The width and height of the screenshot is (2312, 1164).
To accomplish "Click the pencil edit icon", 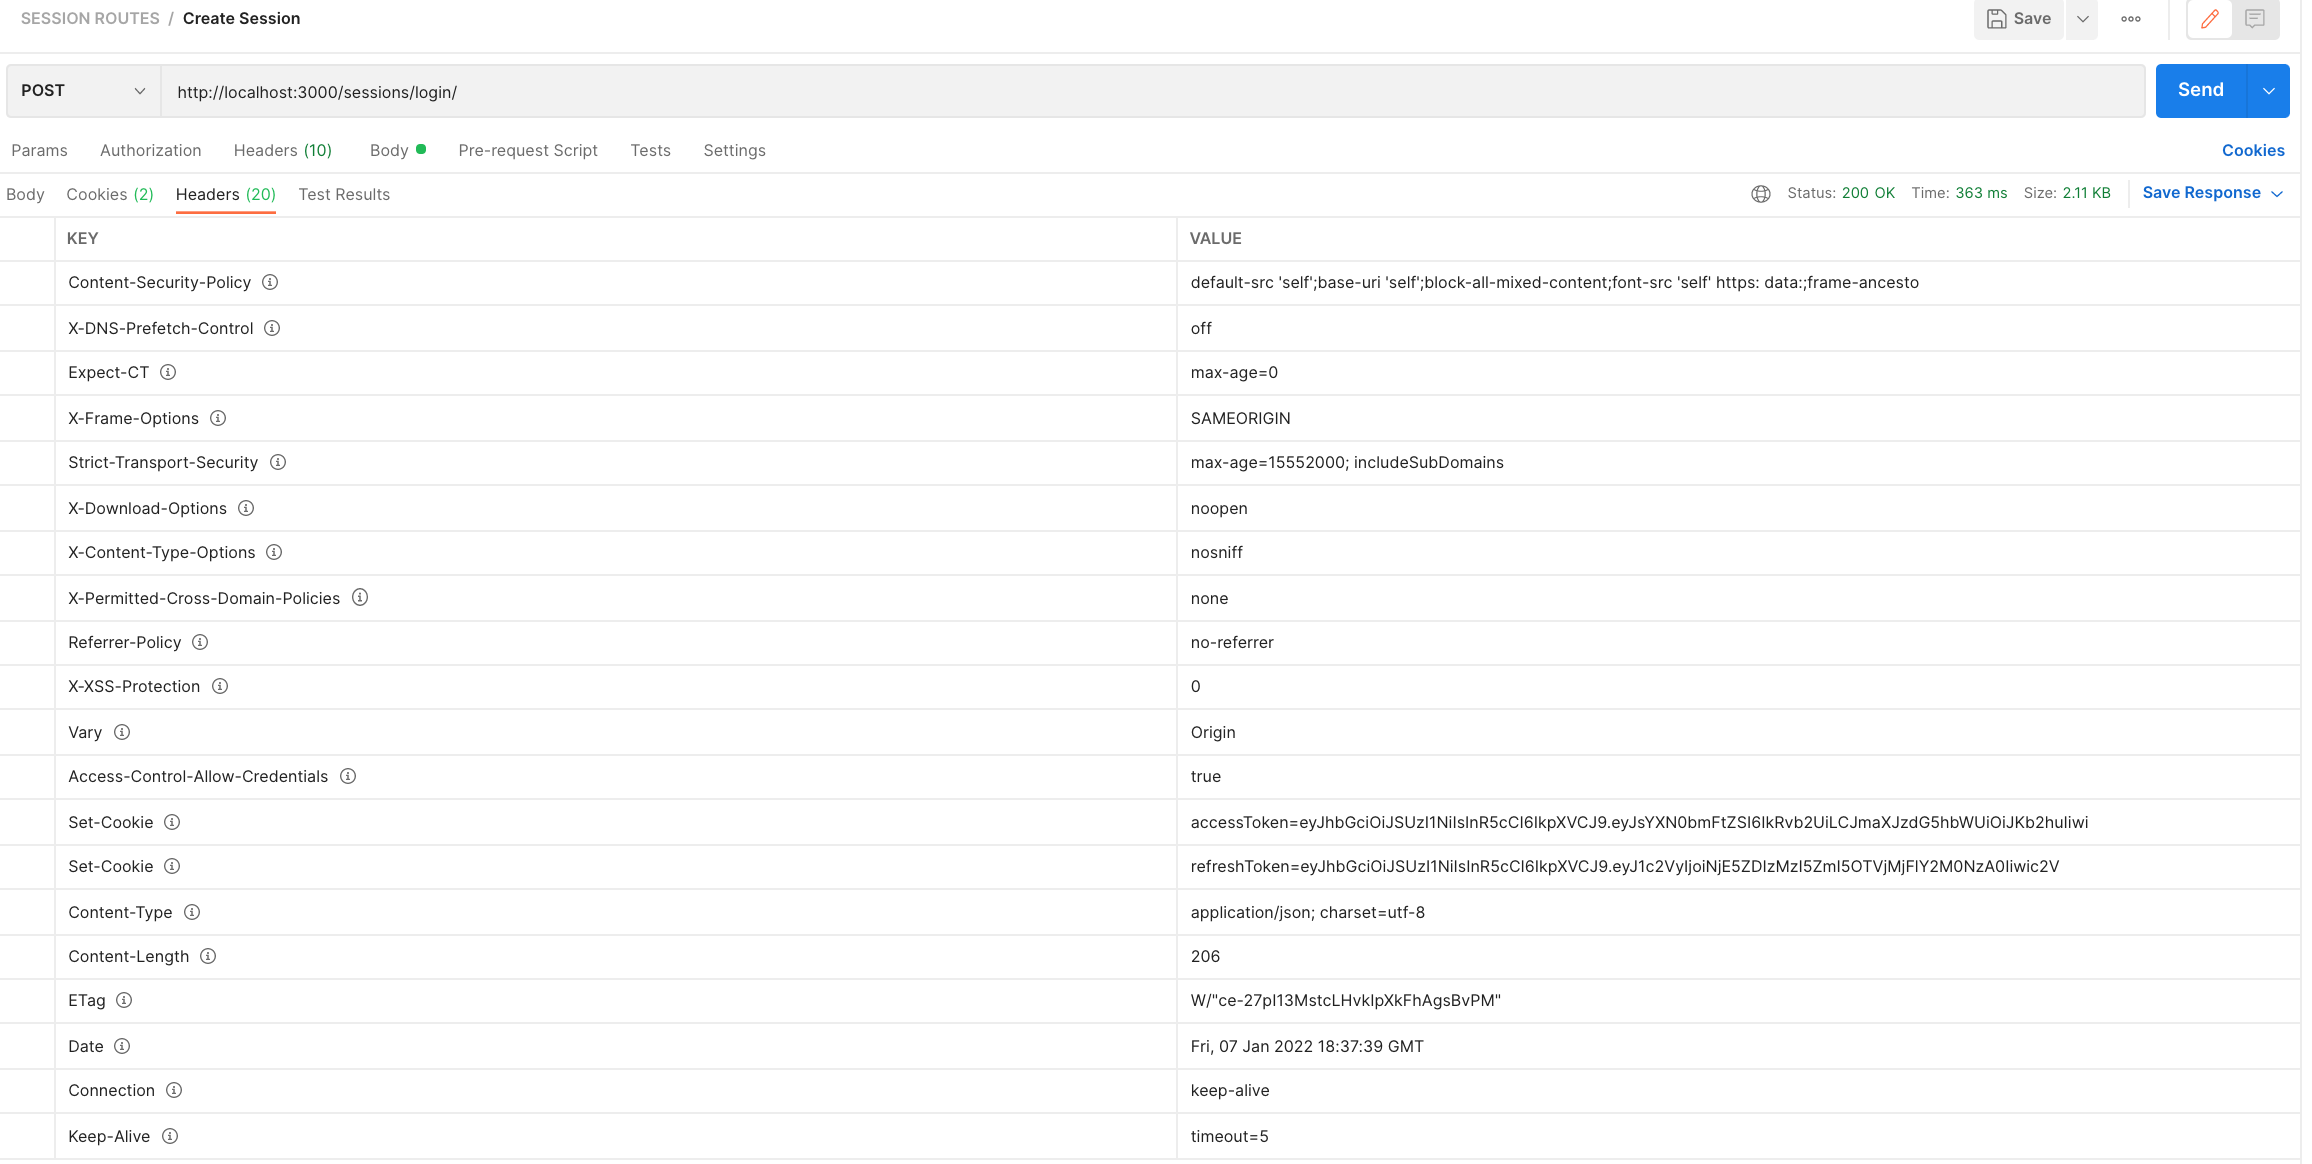I will click(x=2209, y=19).
